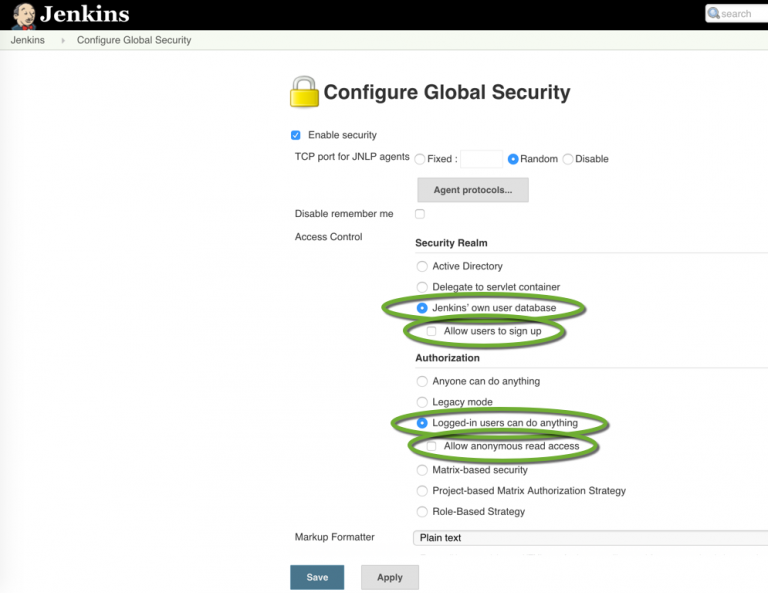The image size is (768, 593).
Task: Check the Disable remember me box
Action: click(x=420, y=214)
